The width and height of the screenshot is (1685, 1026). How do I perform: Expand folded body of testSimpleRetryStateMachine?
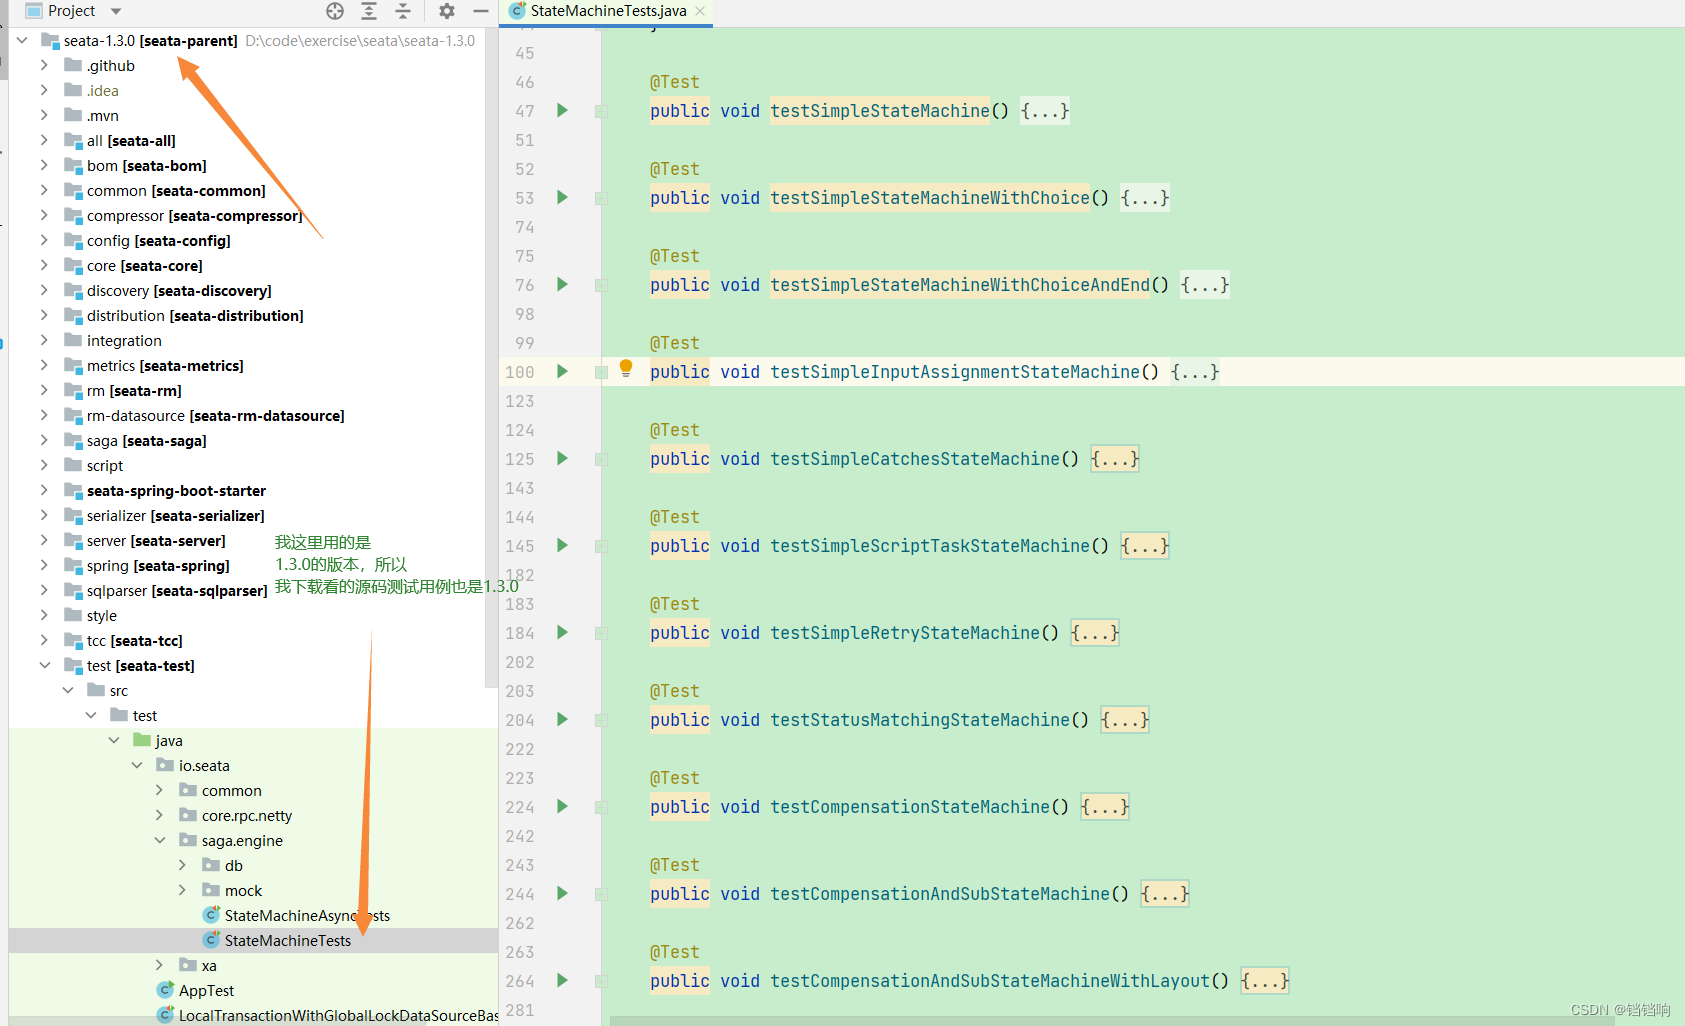pos(1095,633)
